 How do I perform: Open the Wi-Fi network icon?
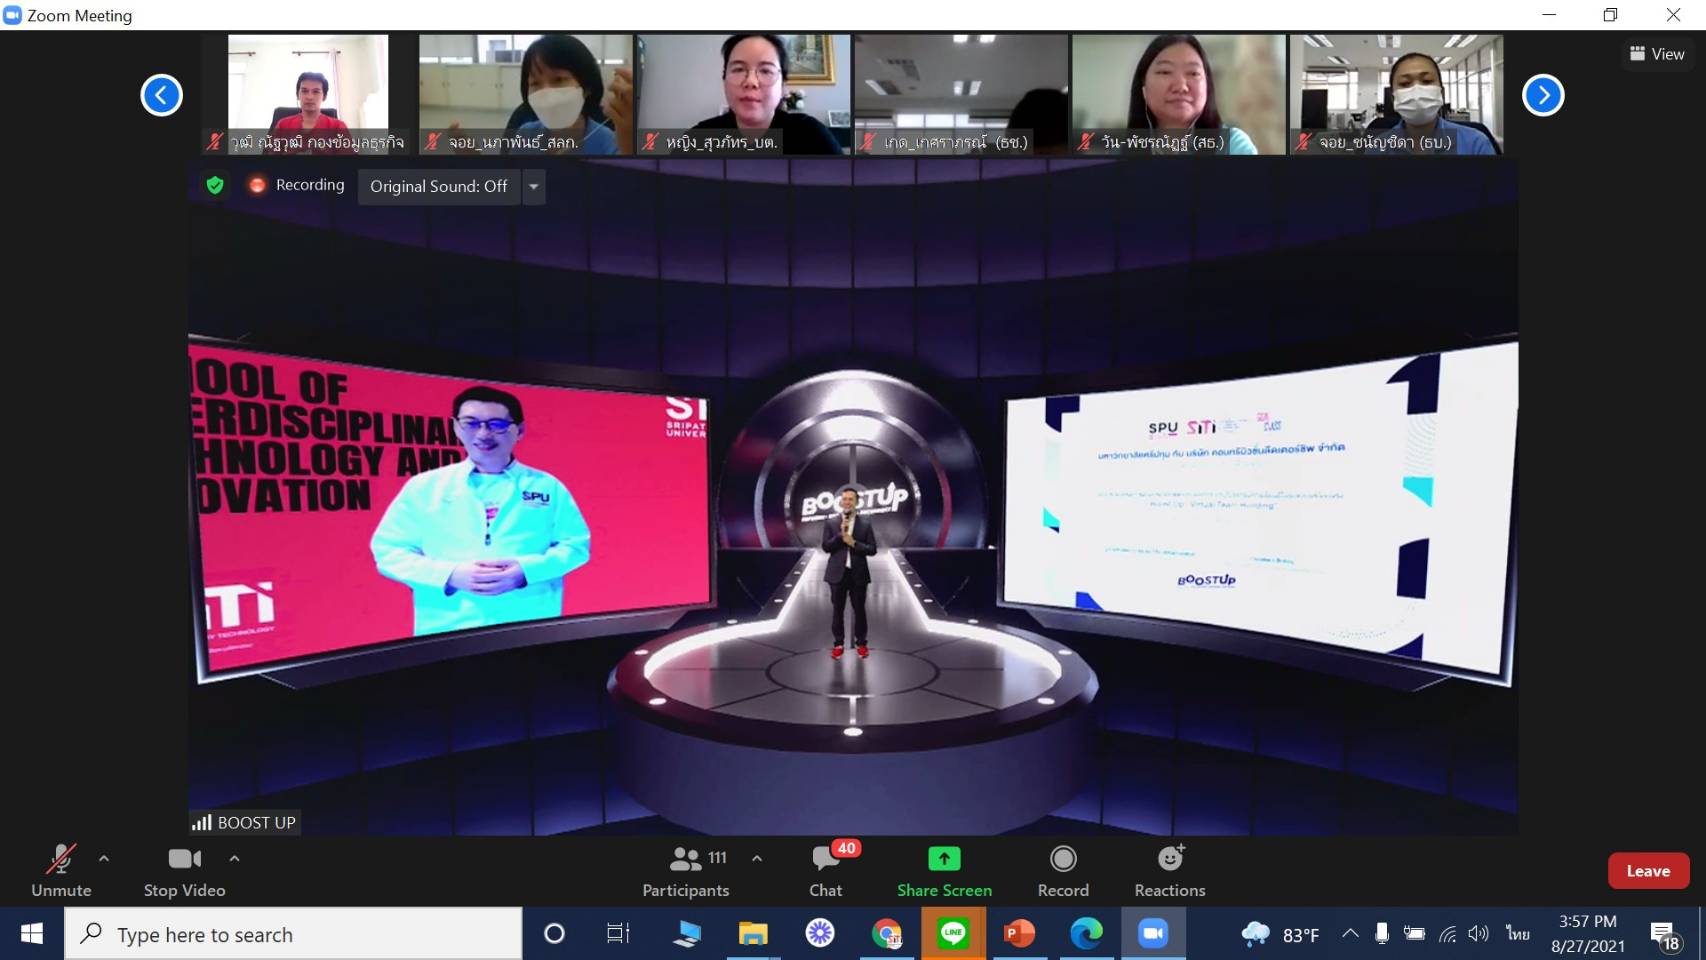(x=1447, y=934)
